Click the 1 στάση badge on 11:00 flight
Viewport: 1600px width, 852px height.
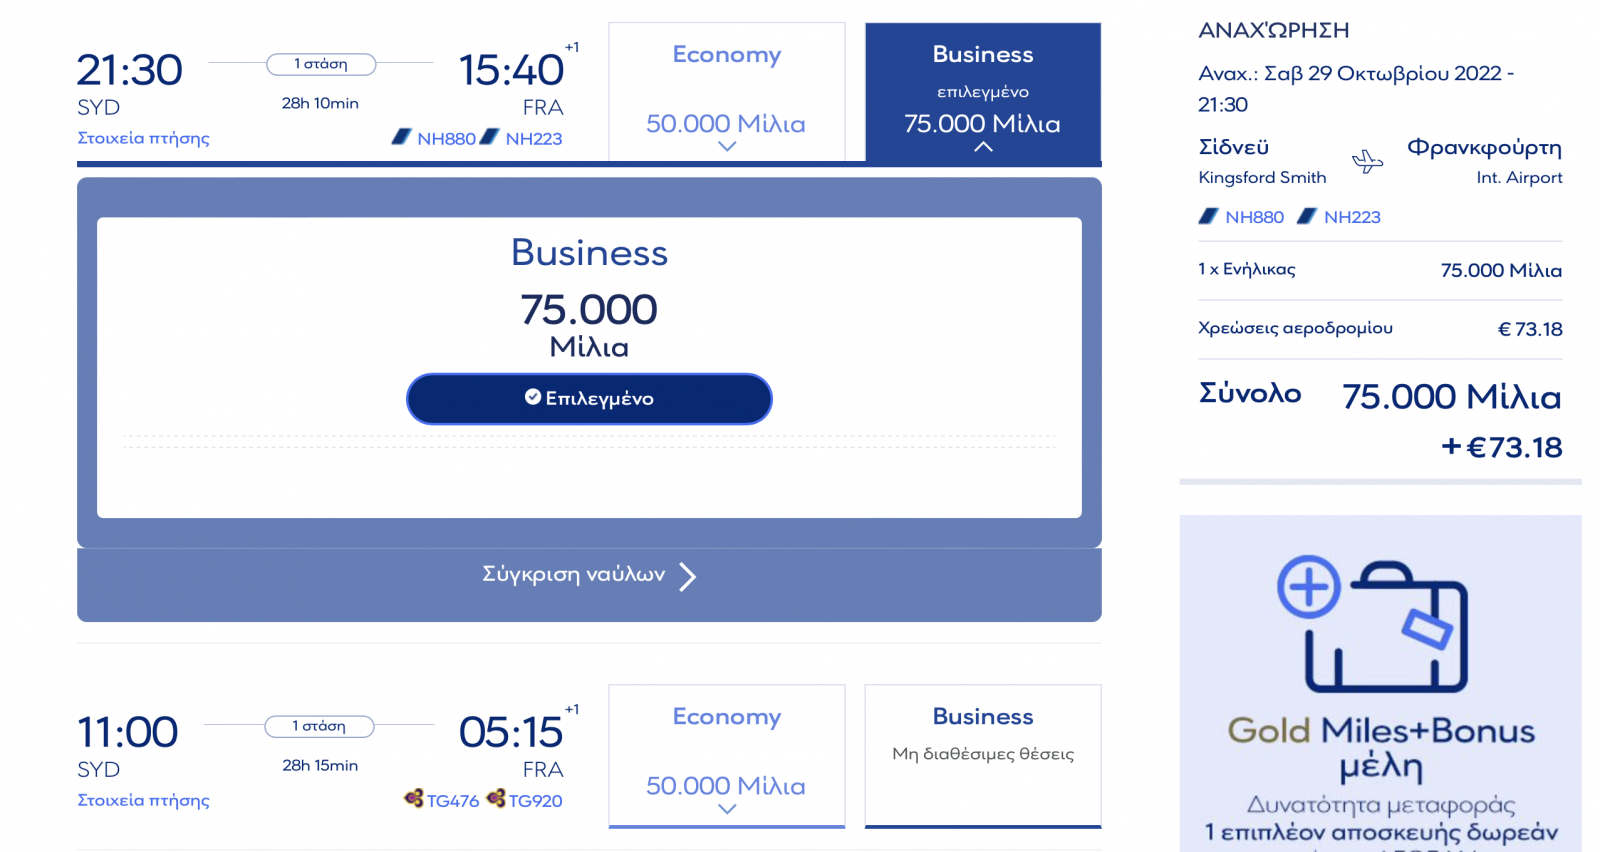[319, 726]
